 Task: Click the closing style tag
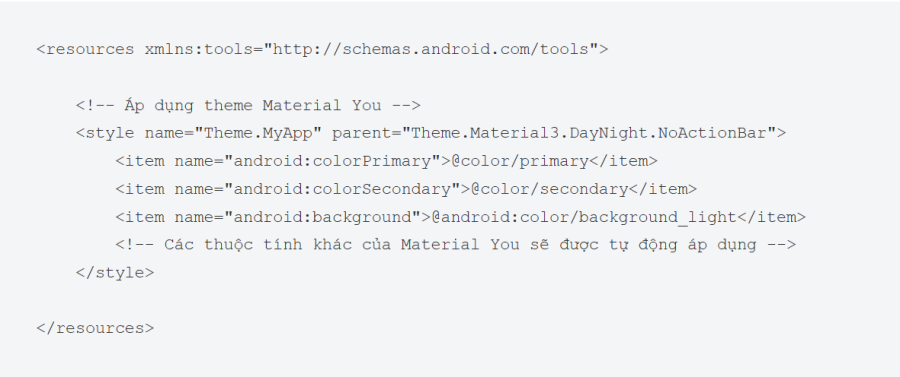pyautogui.click(x=115, y=273)
